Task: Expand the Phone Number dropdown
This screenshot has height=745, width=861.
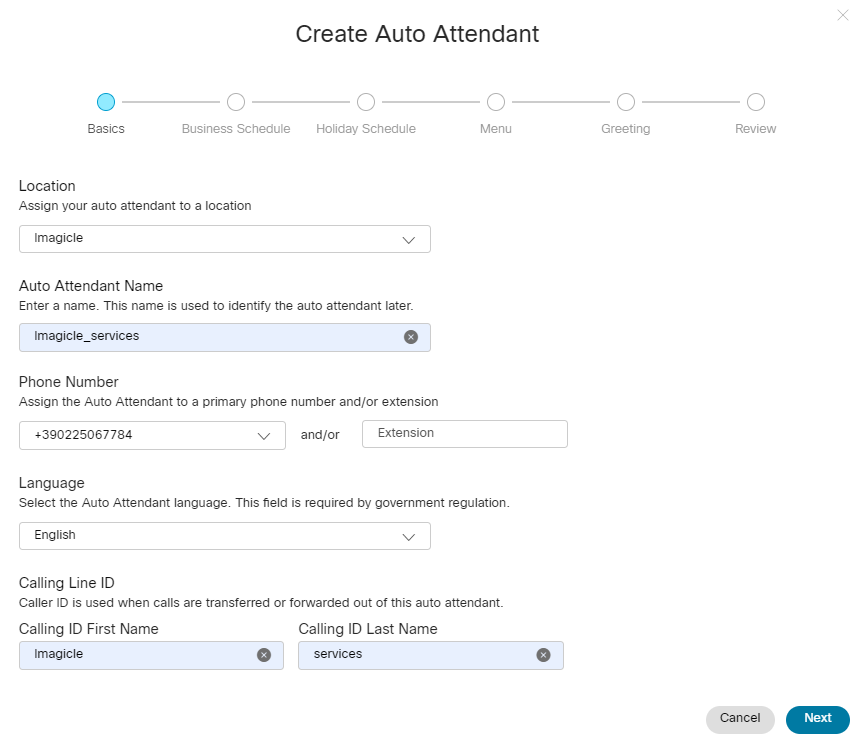Action: click(153, 435)
